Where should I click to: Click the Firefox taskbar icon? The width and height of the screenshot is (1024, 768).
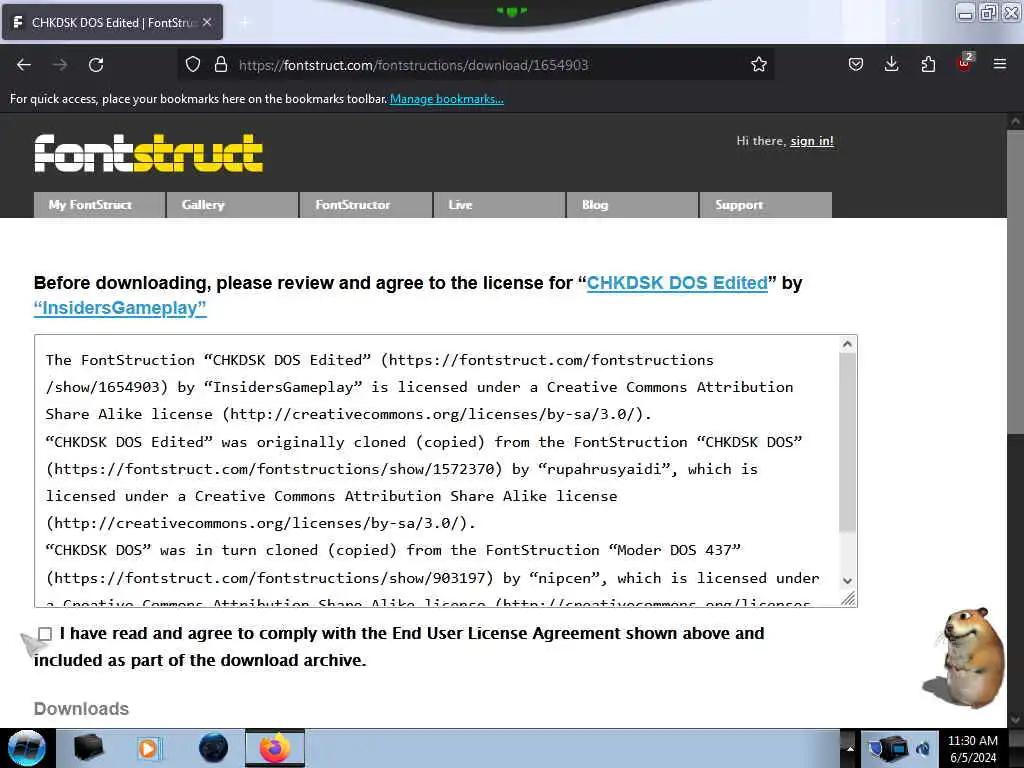point(275,748)
